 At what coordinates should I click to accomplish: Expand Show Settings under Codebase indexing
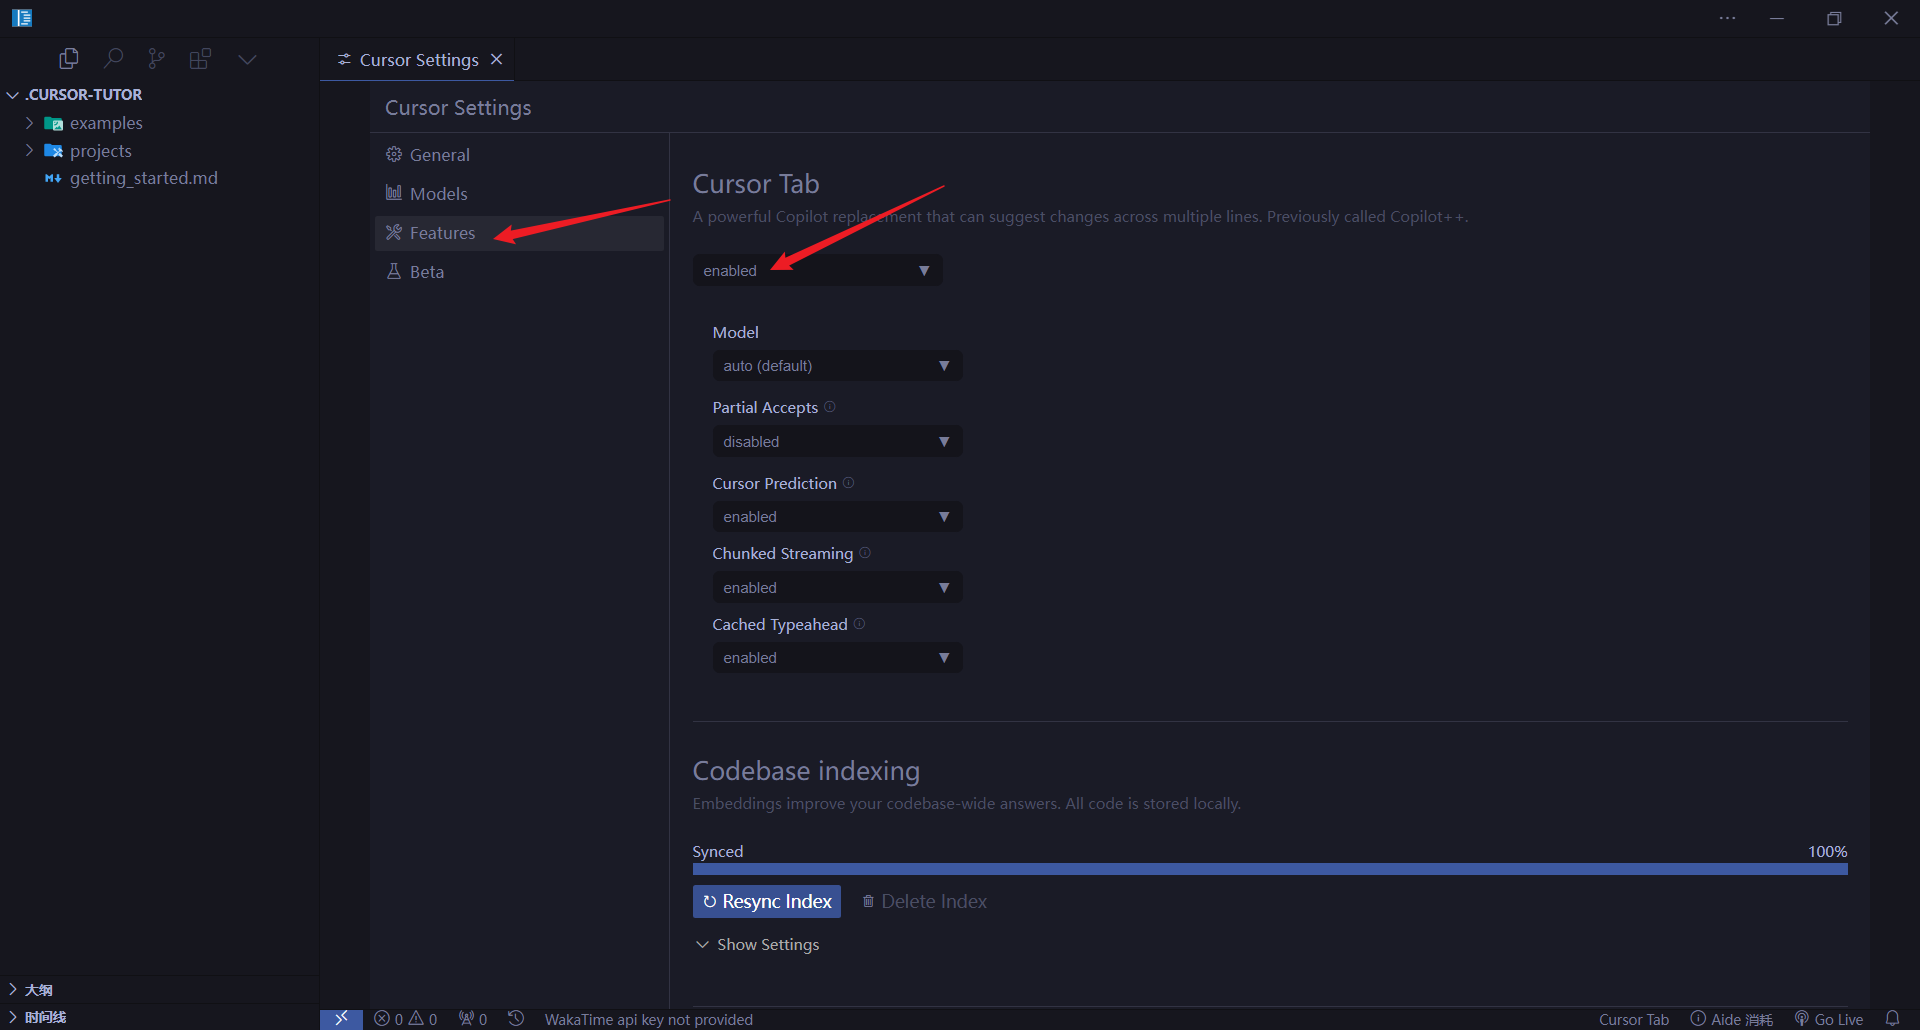pyautogui.click(x=757, y=945)
